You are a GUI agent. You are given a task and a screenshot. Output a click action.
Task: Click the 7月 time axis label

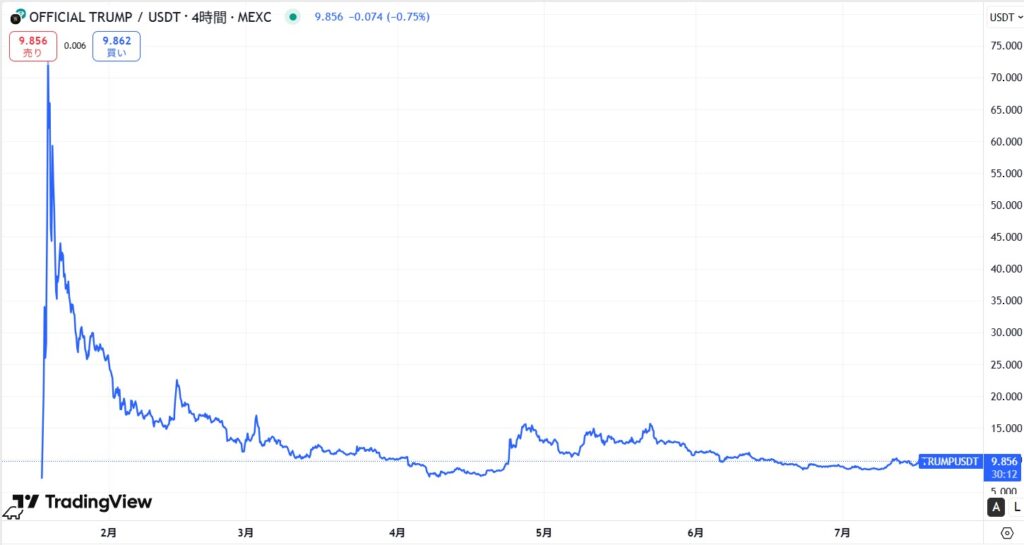pos(842,533)
